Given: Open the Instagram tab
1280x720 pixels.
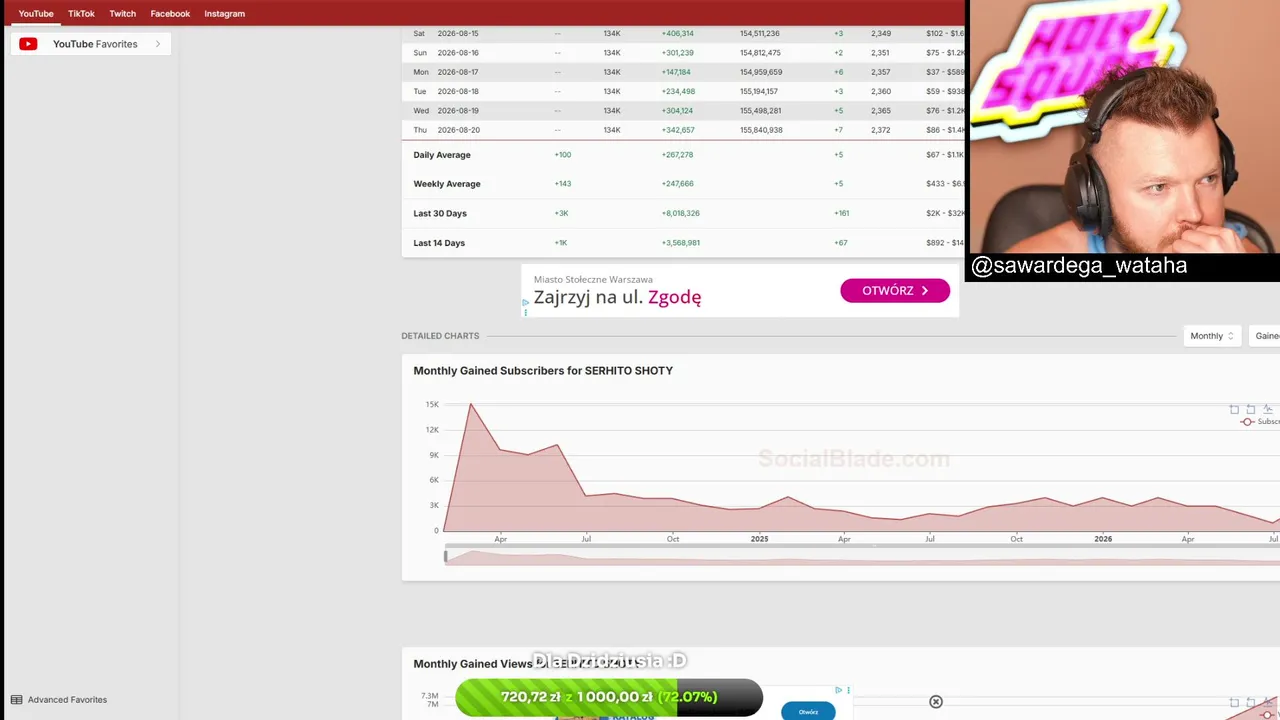Looking at the screenshot, I should (x=224, y=14).
